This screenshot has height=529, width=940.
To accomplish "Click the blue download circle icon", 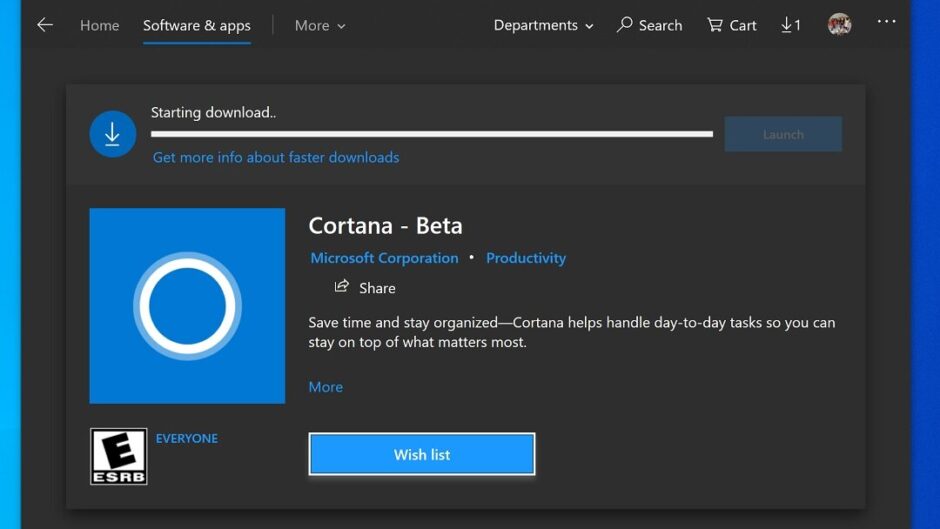I will (113, 134).
